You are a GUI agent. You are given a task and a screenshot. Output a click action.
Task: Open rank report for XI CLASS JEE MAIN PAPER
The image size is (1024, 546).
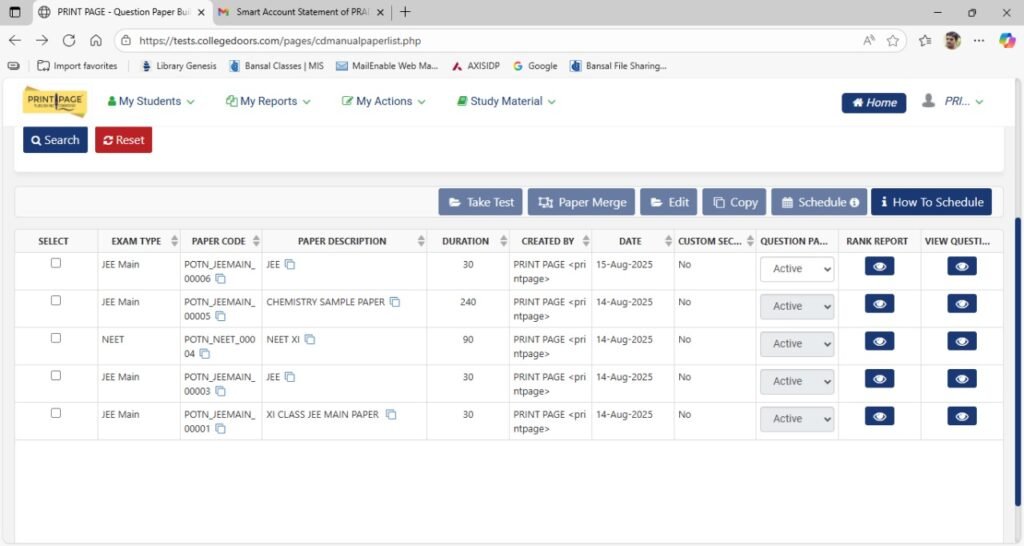click(x=879, y=416)
